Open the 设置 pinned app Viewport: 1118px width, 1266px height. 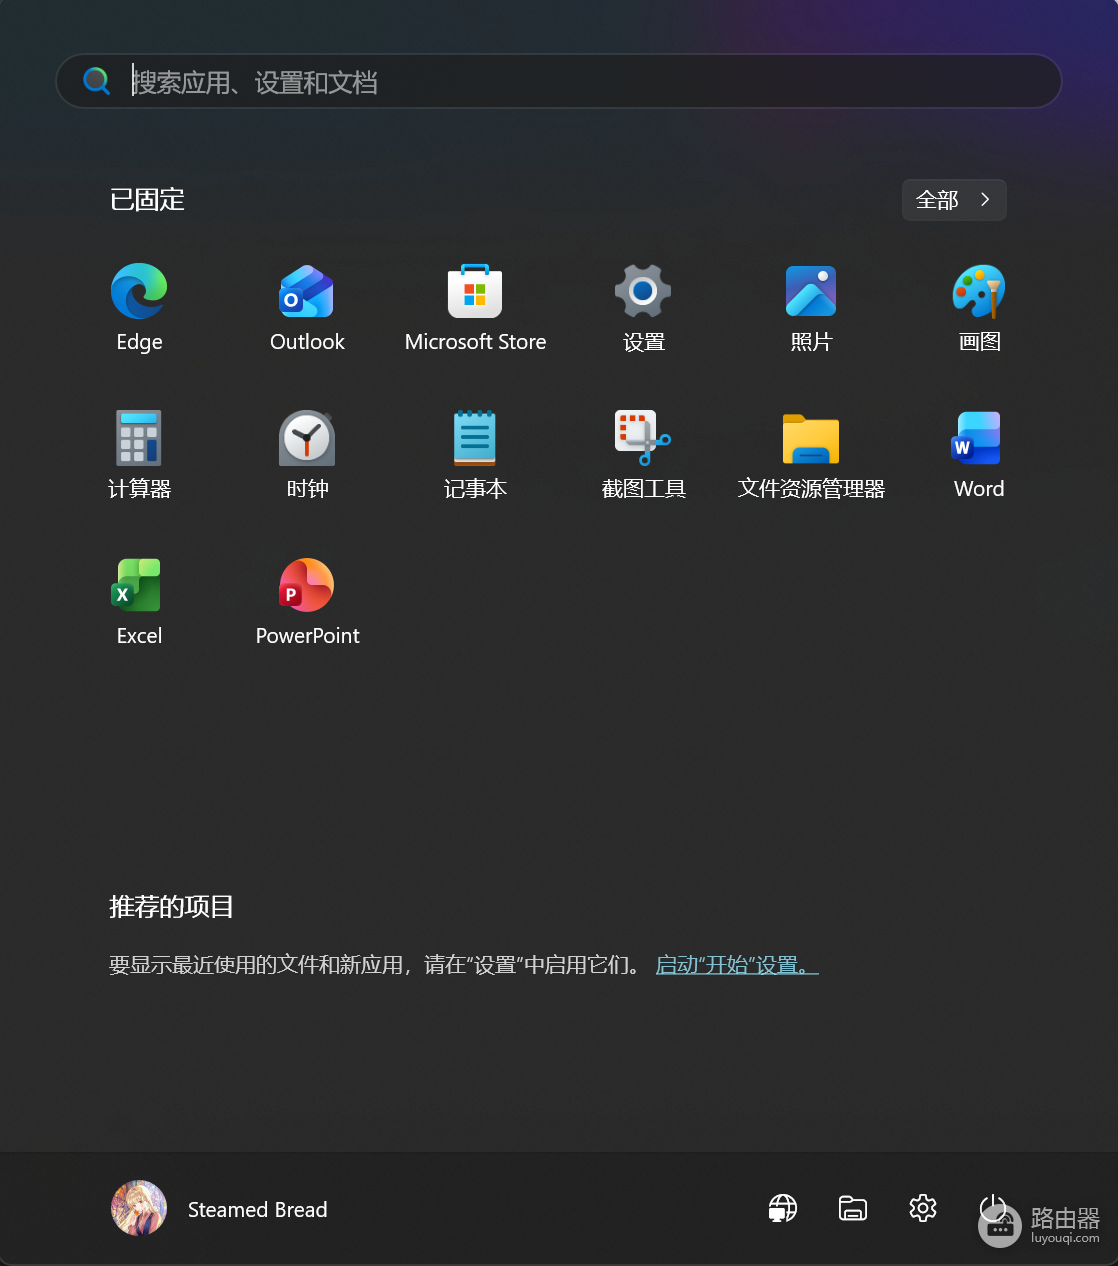pos(643,308)
